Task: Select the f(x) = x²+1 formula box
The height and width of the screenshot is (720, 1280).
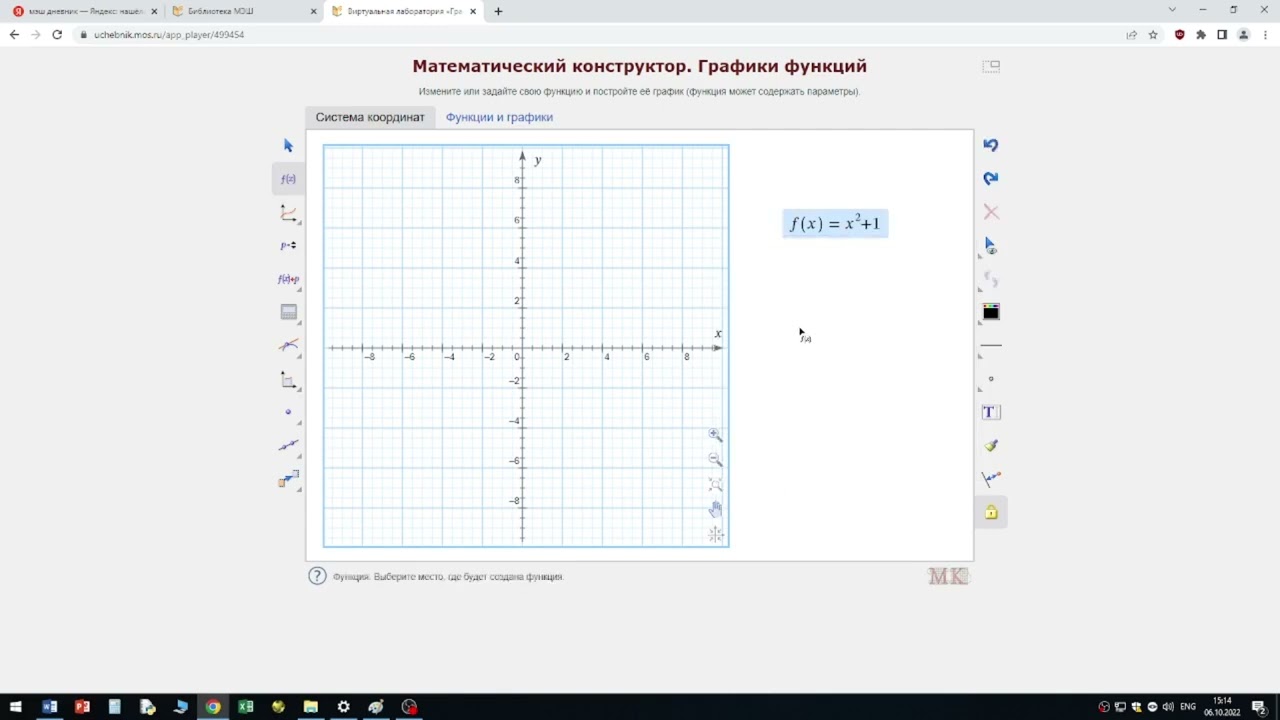Action: [835, 224]
